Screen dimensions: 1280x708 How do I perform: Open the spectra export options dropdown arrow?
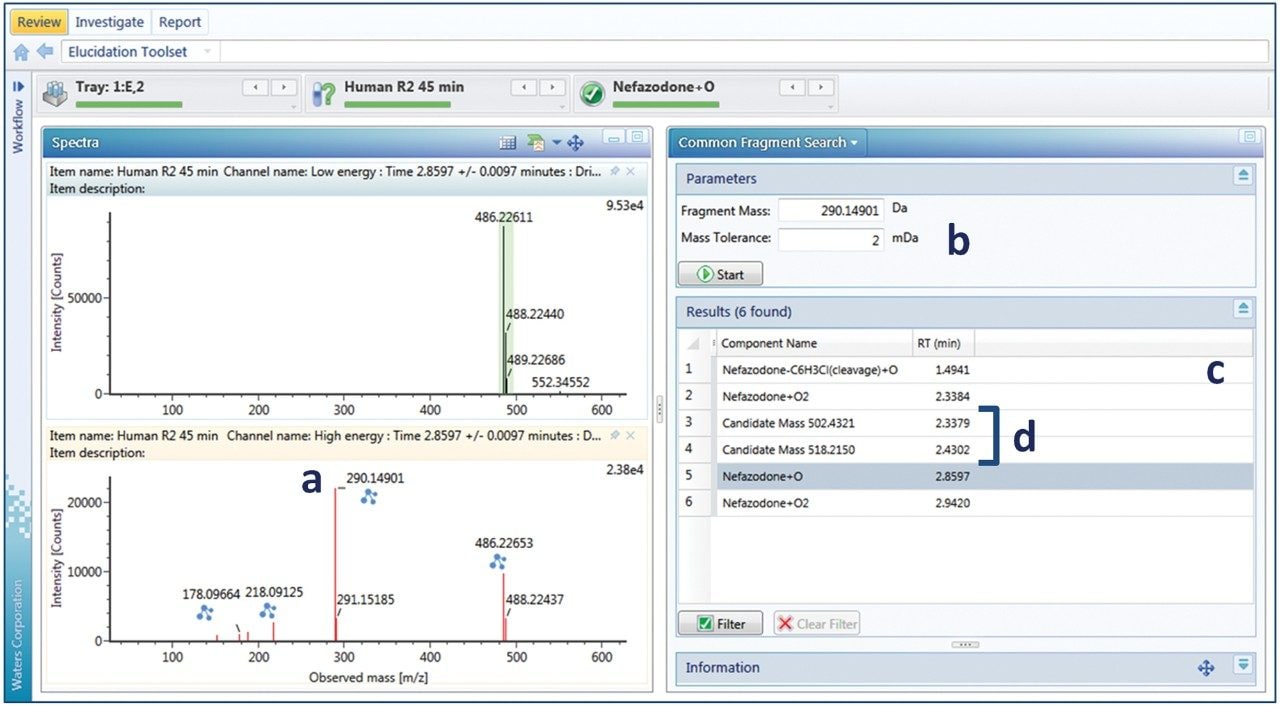[x=557, y=143]
